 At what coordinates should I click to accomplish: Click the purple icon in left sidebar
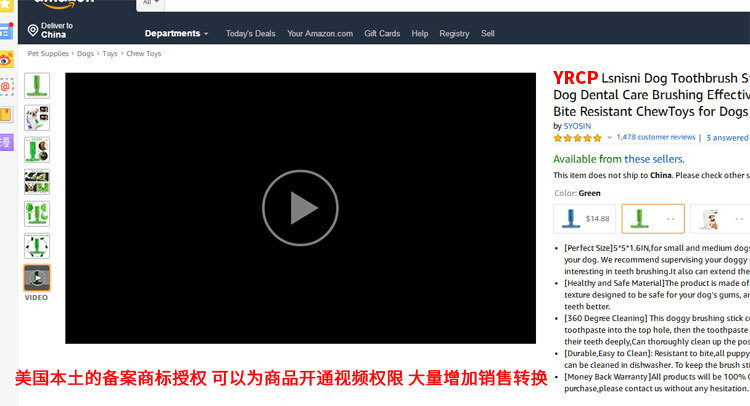pos(6,143)
